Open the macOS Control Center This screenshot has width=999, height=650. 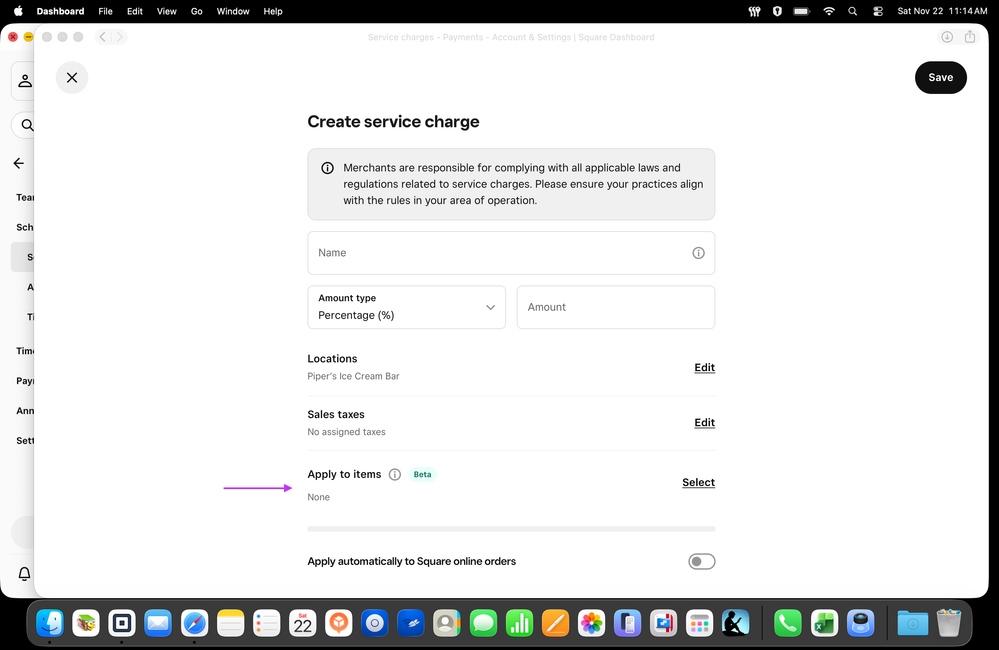(878, 11)
